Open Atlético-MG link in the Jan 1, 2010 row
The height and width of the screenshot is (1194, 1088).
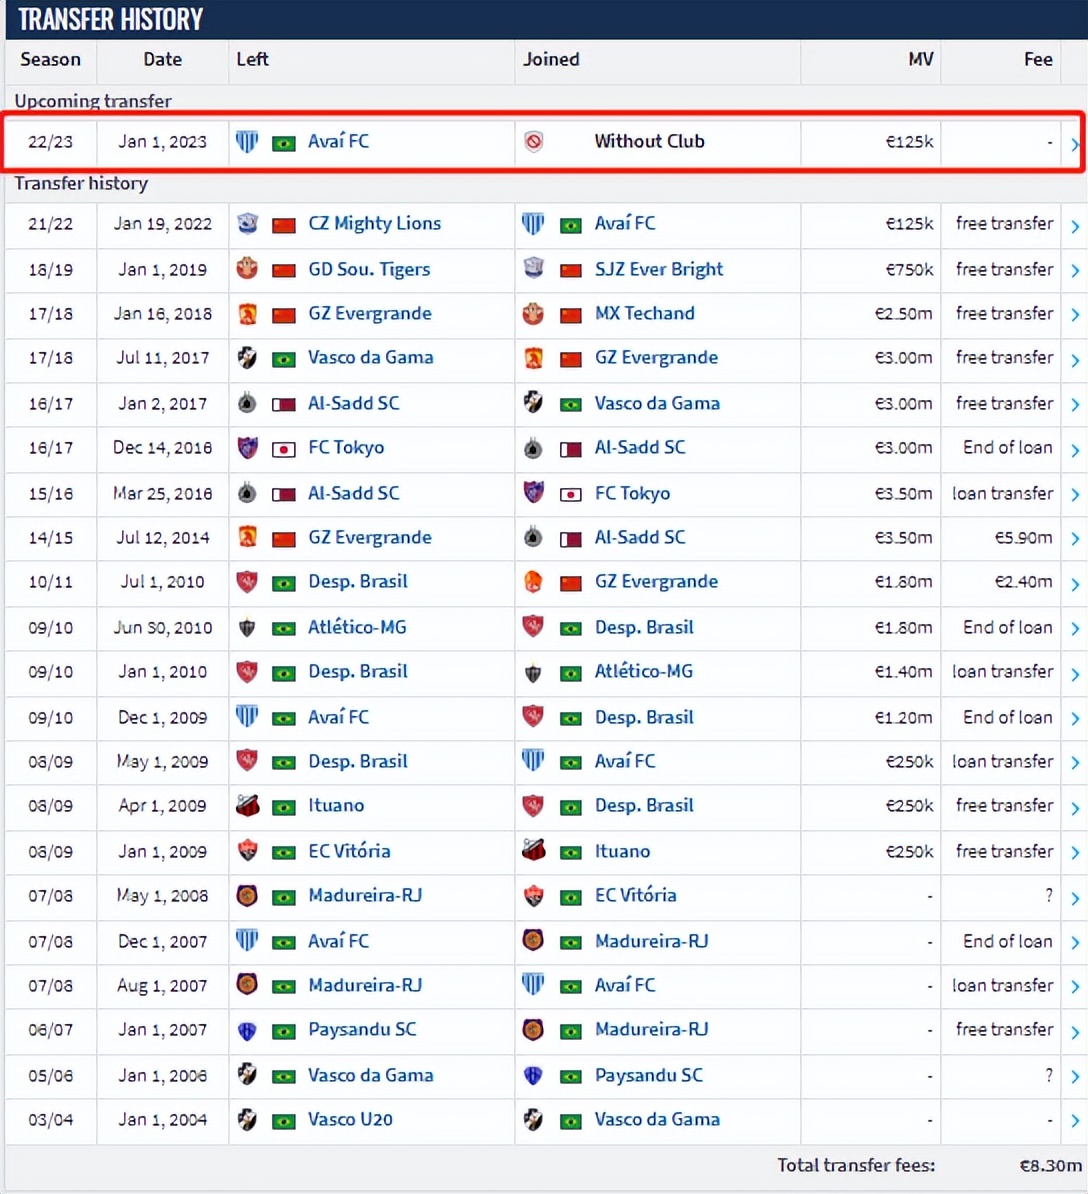[643, 672]
